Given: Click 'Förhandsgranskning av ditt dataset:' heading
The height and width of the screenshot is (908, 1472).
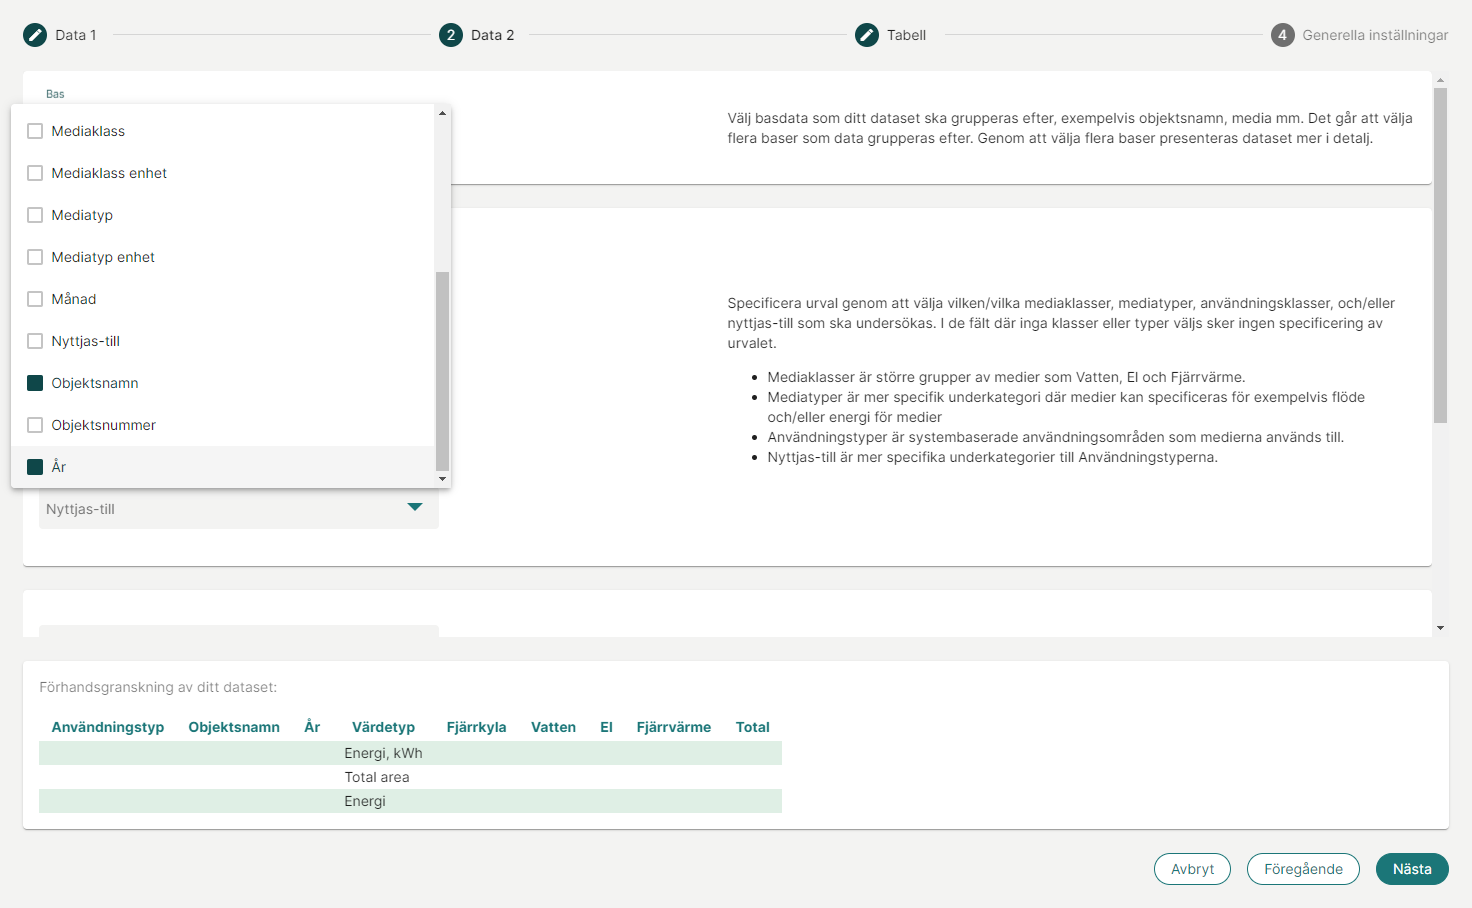Looking at the screenshot, I should [158, 687].
